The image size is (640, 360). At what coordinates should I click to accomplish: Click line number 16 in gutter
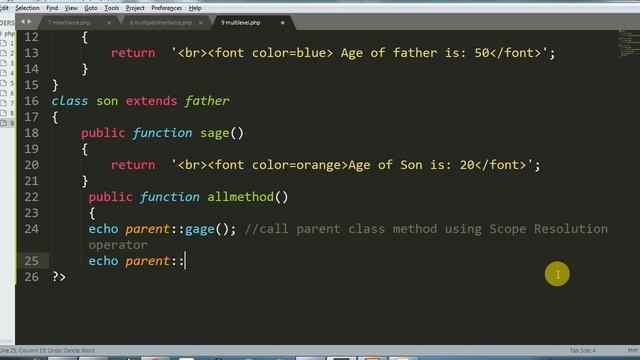point(31,101)
